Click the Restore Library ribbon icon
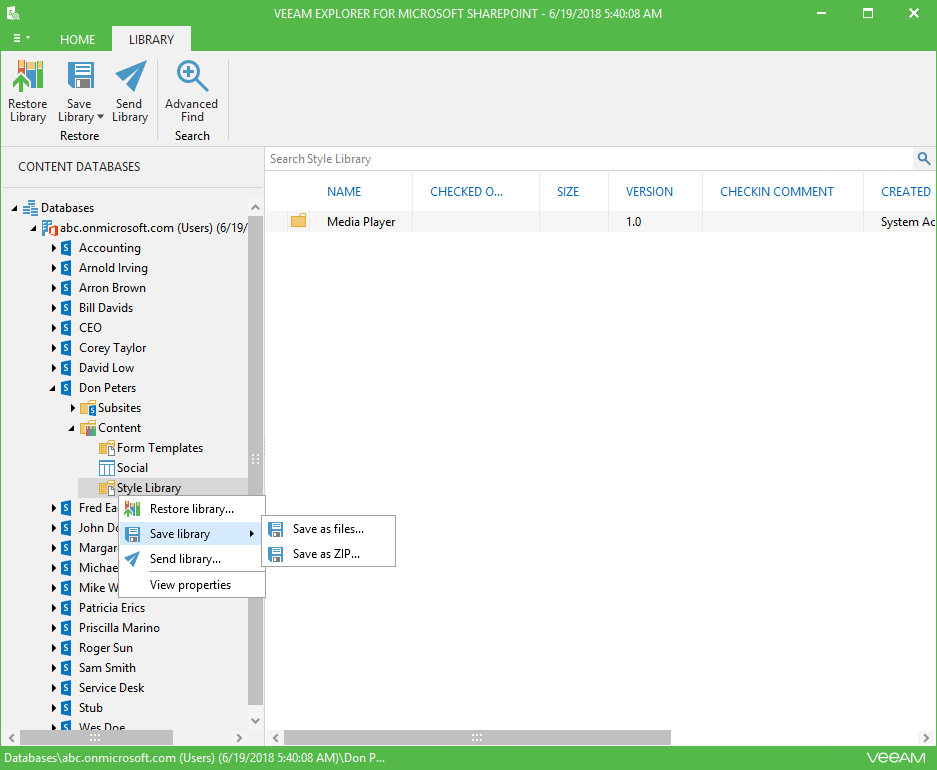 [x=28, y=76]
